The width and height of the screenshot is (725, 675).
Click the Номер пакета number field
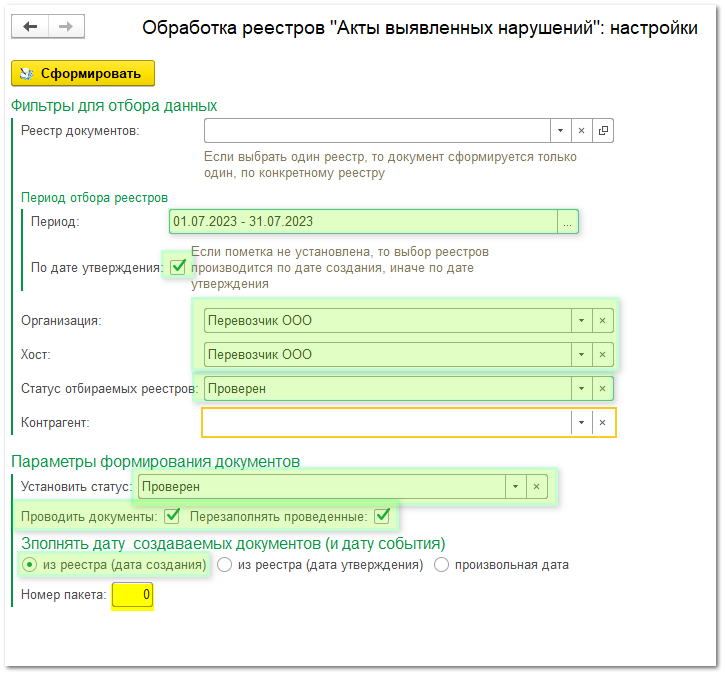click(132, 597)
